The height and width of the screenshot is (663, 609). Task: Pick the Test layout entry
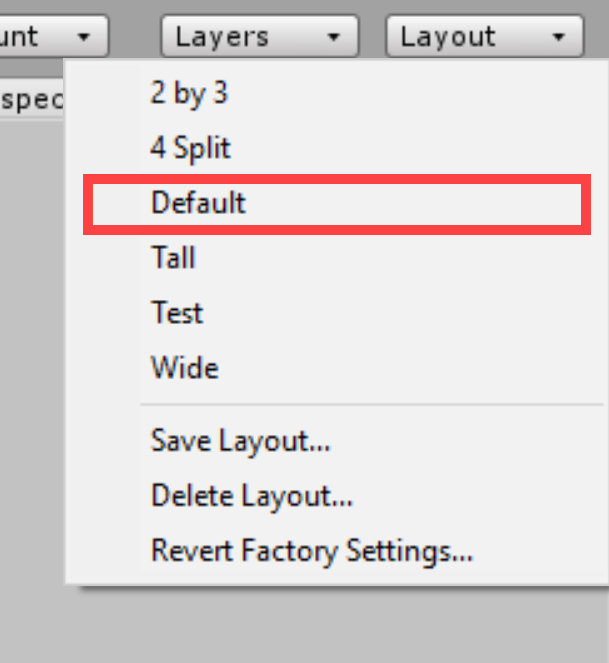point(177,313)
